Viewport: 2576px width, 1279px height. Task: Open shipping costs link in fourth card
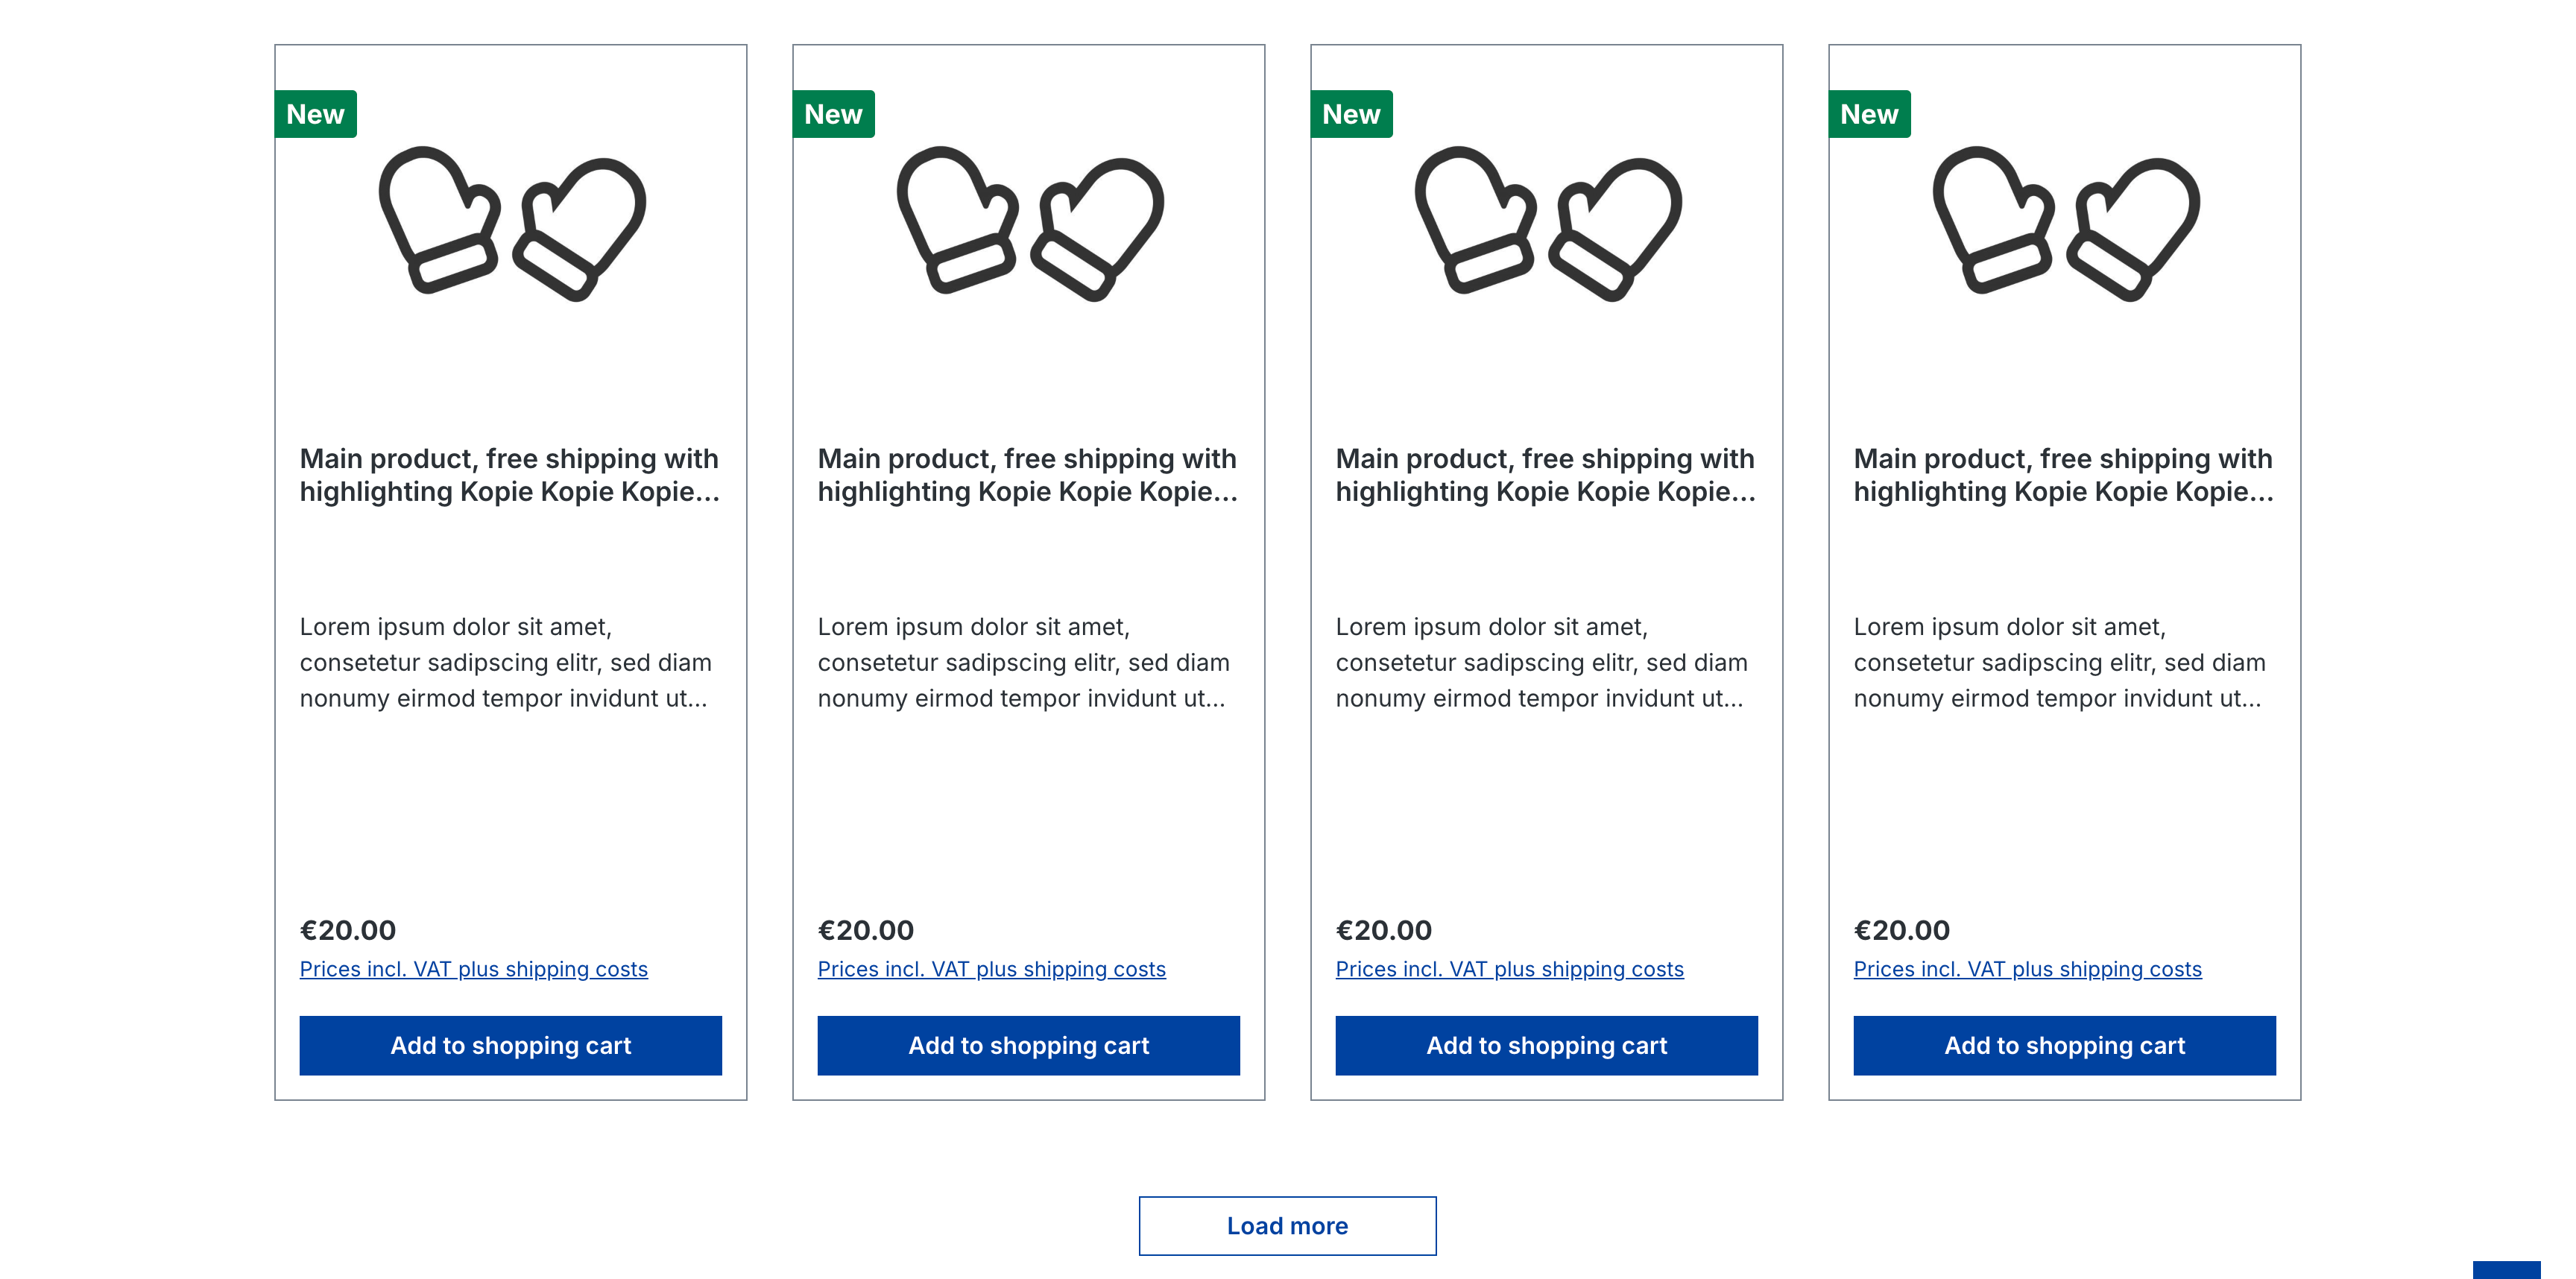pos(2028,969)
